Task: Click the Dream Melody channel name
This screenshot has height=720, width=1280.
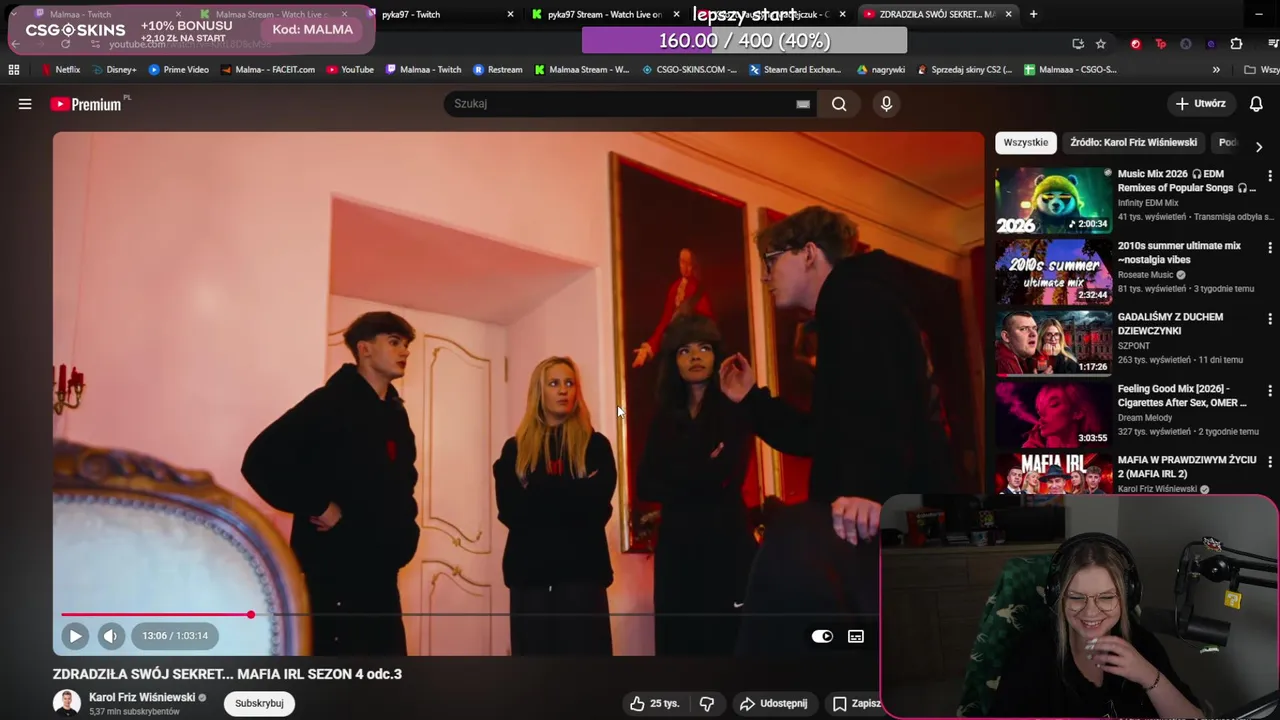Action: coord(1145,418)
